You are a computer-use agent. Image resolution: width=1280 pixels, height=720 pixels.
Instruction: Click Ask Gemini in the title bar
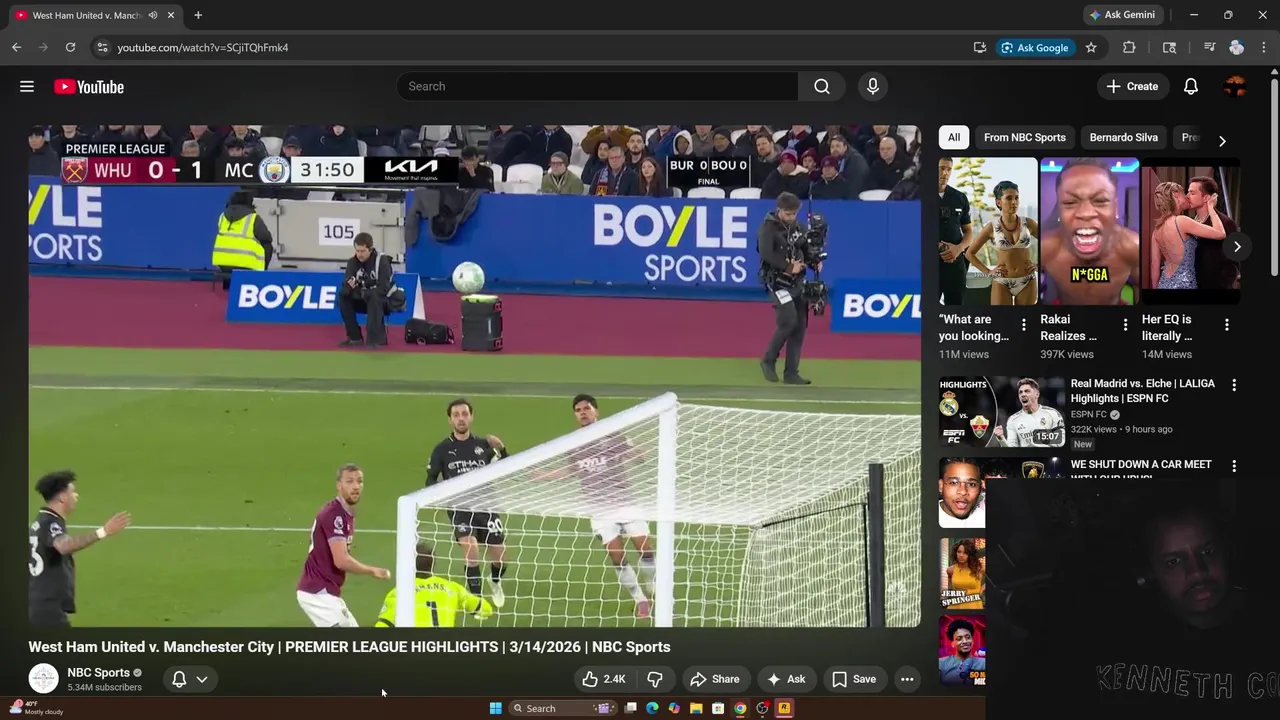point(1122,15)
